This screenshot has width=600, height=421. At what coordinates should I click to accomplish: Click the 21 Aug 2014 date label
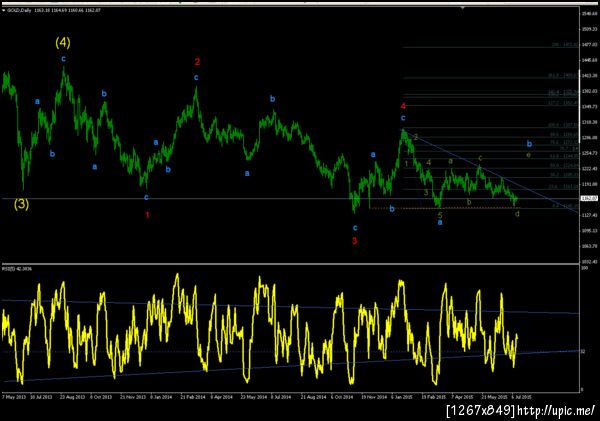[313, 397]
